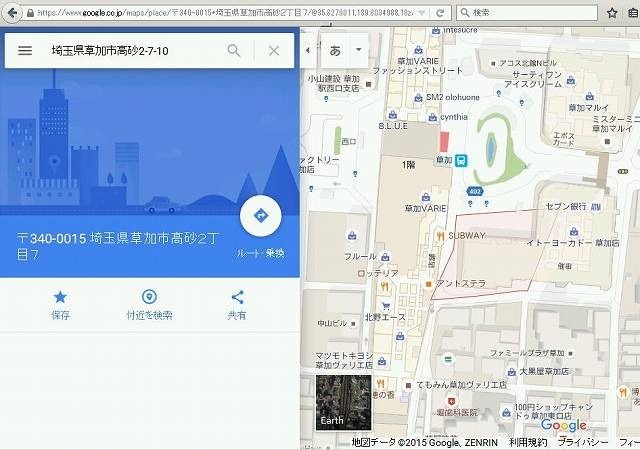Click the アントステラ orange marker
The image size is (640, 450).
[x=428, y=284]
